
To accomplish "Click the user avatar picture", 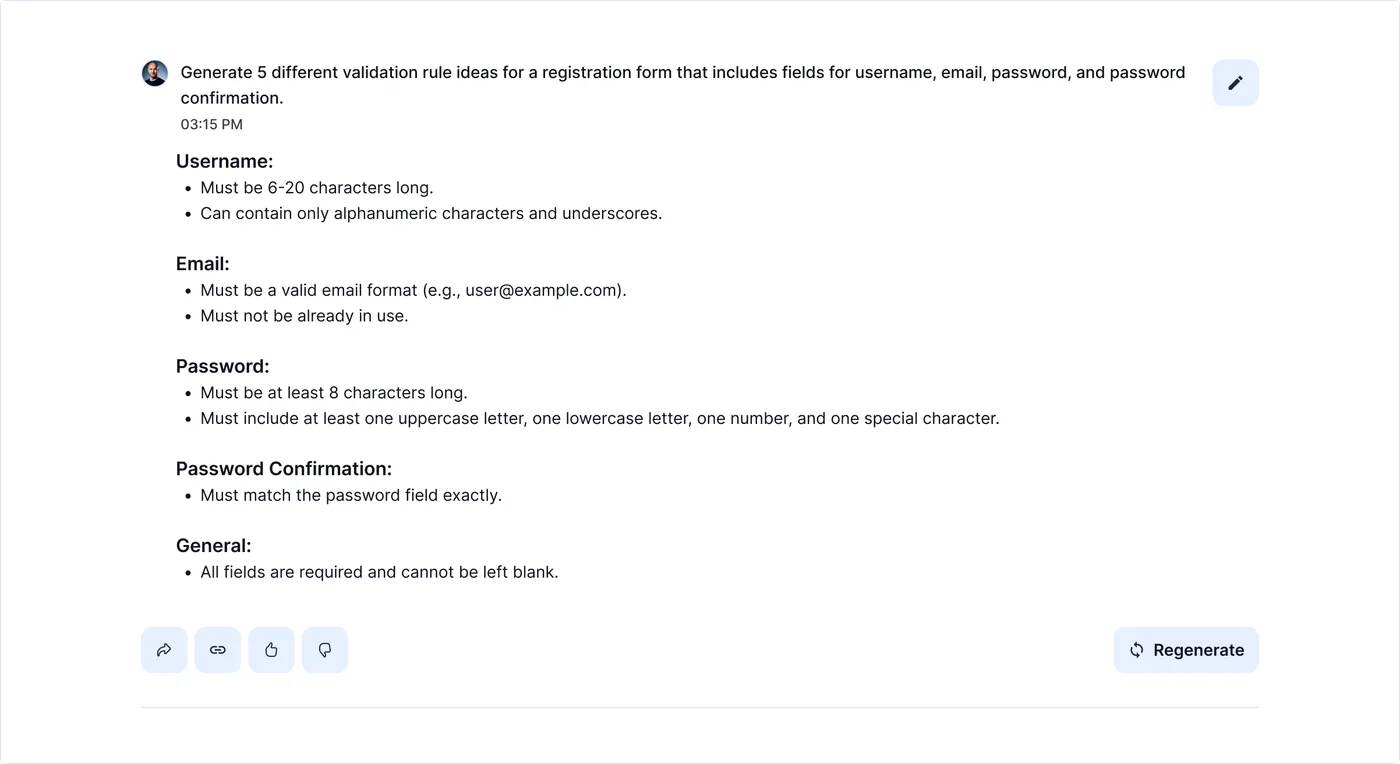I will tap(155, 73).
